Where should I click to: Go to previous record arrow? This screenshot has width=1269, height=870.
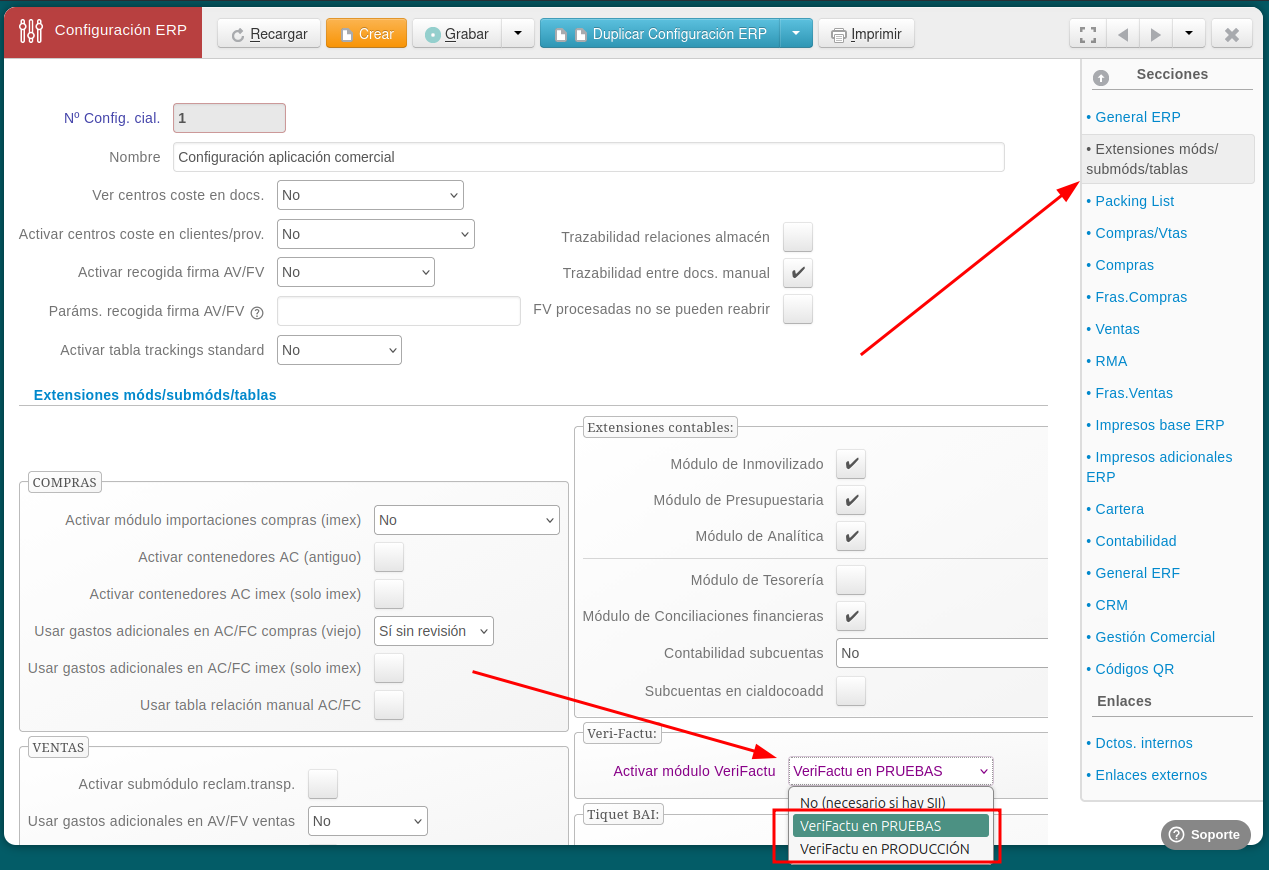[x=1123, y=34]
